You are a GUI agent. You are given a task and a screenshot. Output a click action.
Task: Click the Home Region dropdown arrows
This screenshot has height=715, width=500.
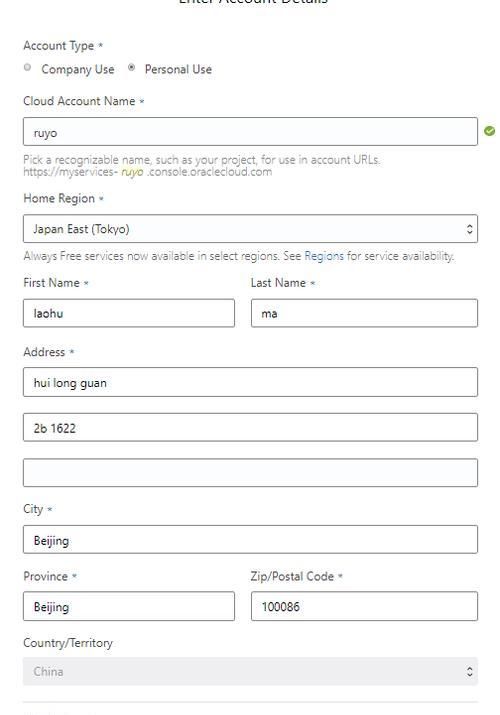469,228
